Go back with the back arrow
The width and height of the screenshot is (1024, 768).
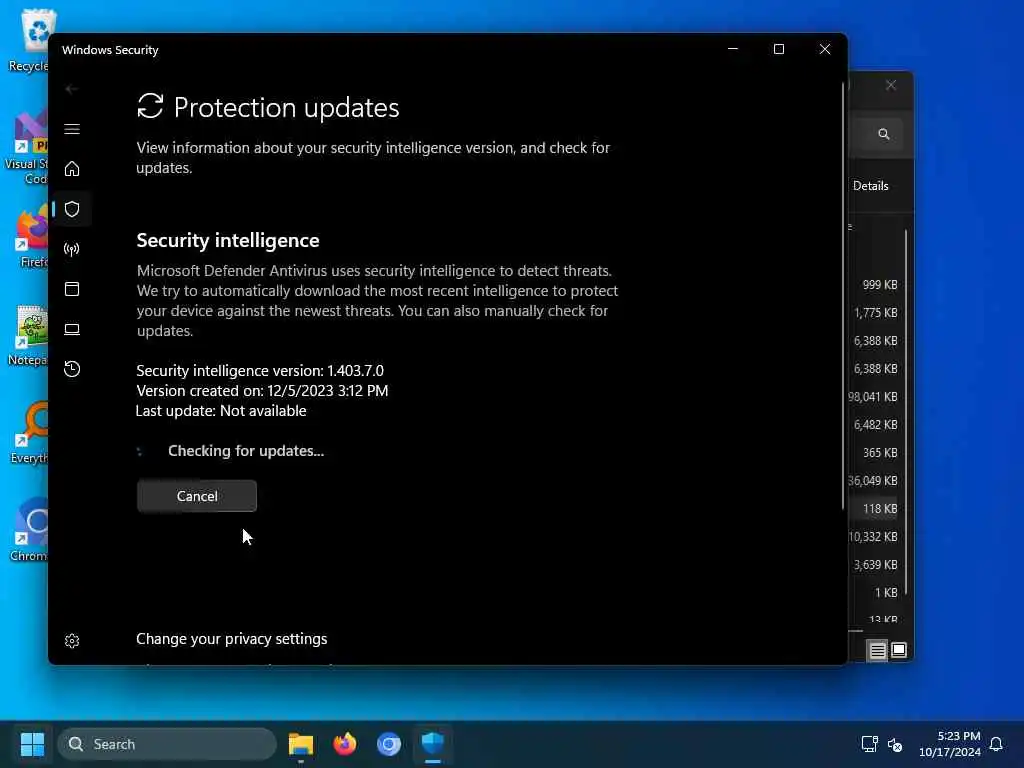coord(72,89)
